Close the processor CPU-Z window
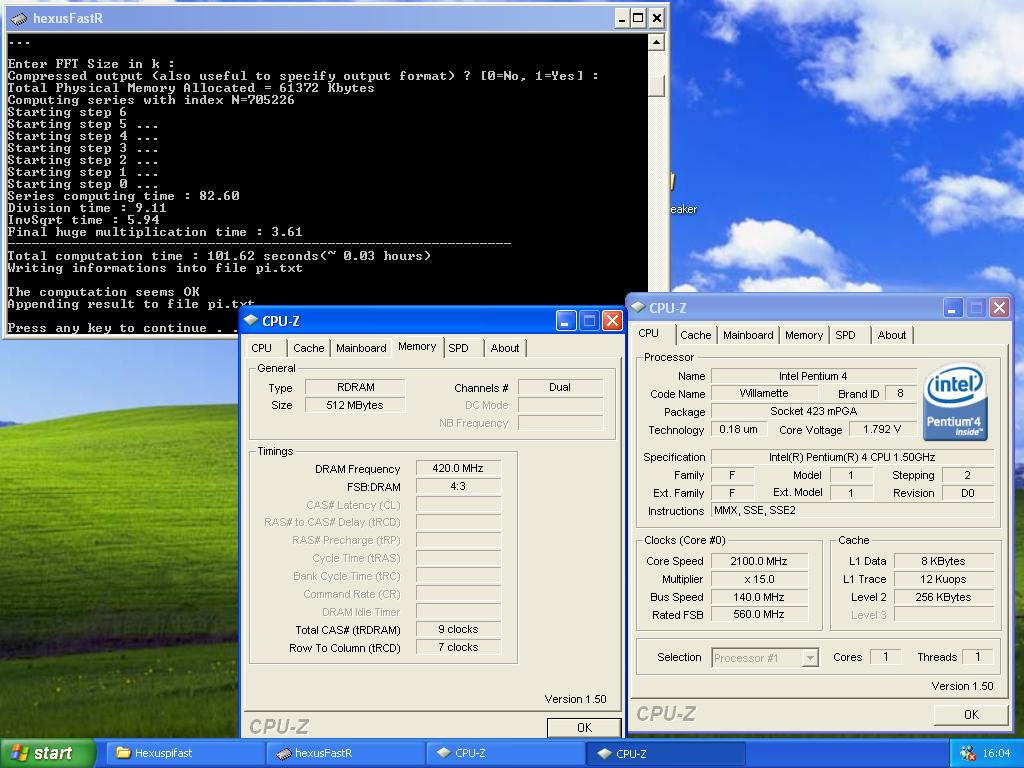Screen dimensions: 1024x768 (x=999, y=308)
